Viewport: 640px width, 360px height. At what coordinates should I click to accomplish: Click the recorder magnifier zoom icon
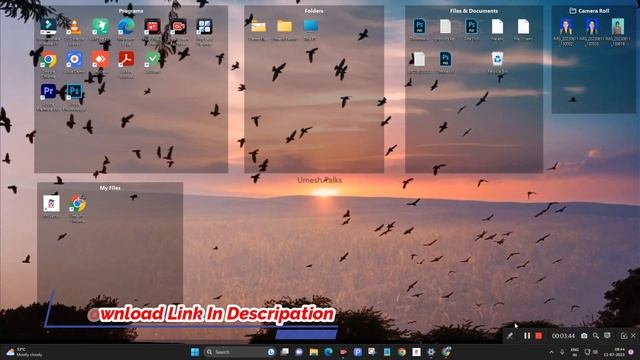tap(596, 336)
